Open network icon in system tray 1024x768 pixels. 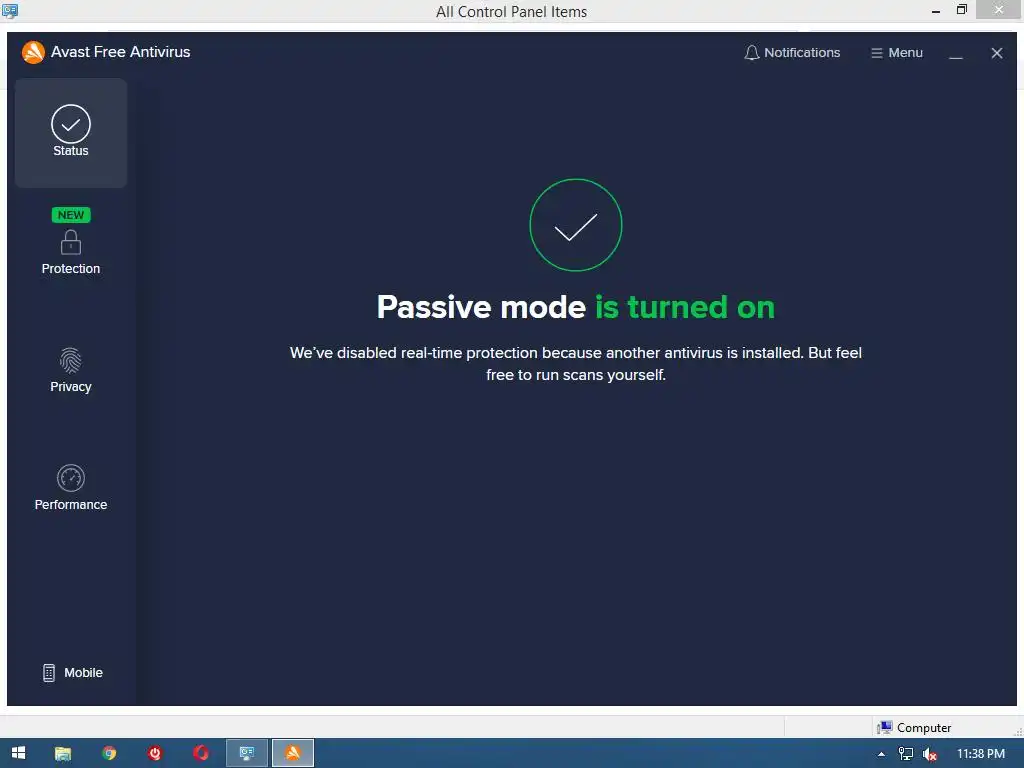(906, 754)
